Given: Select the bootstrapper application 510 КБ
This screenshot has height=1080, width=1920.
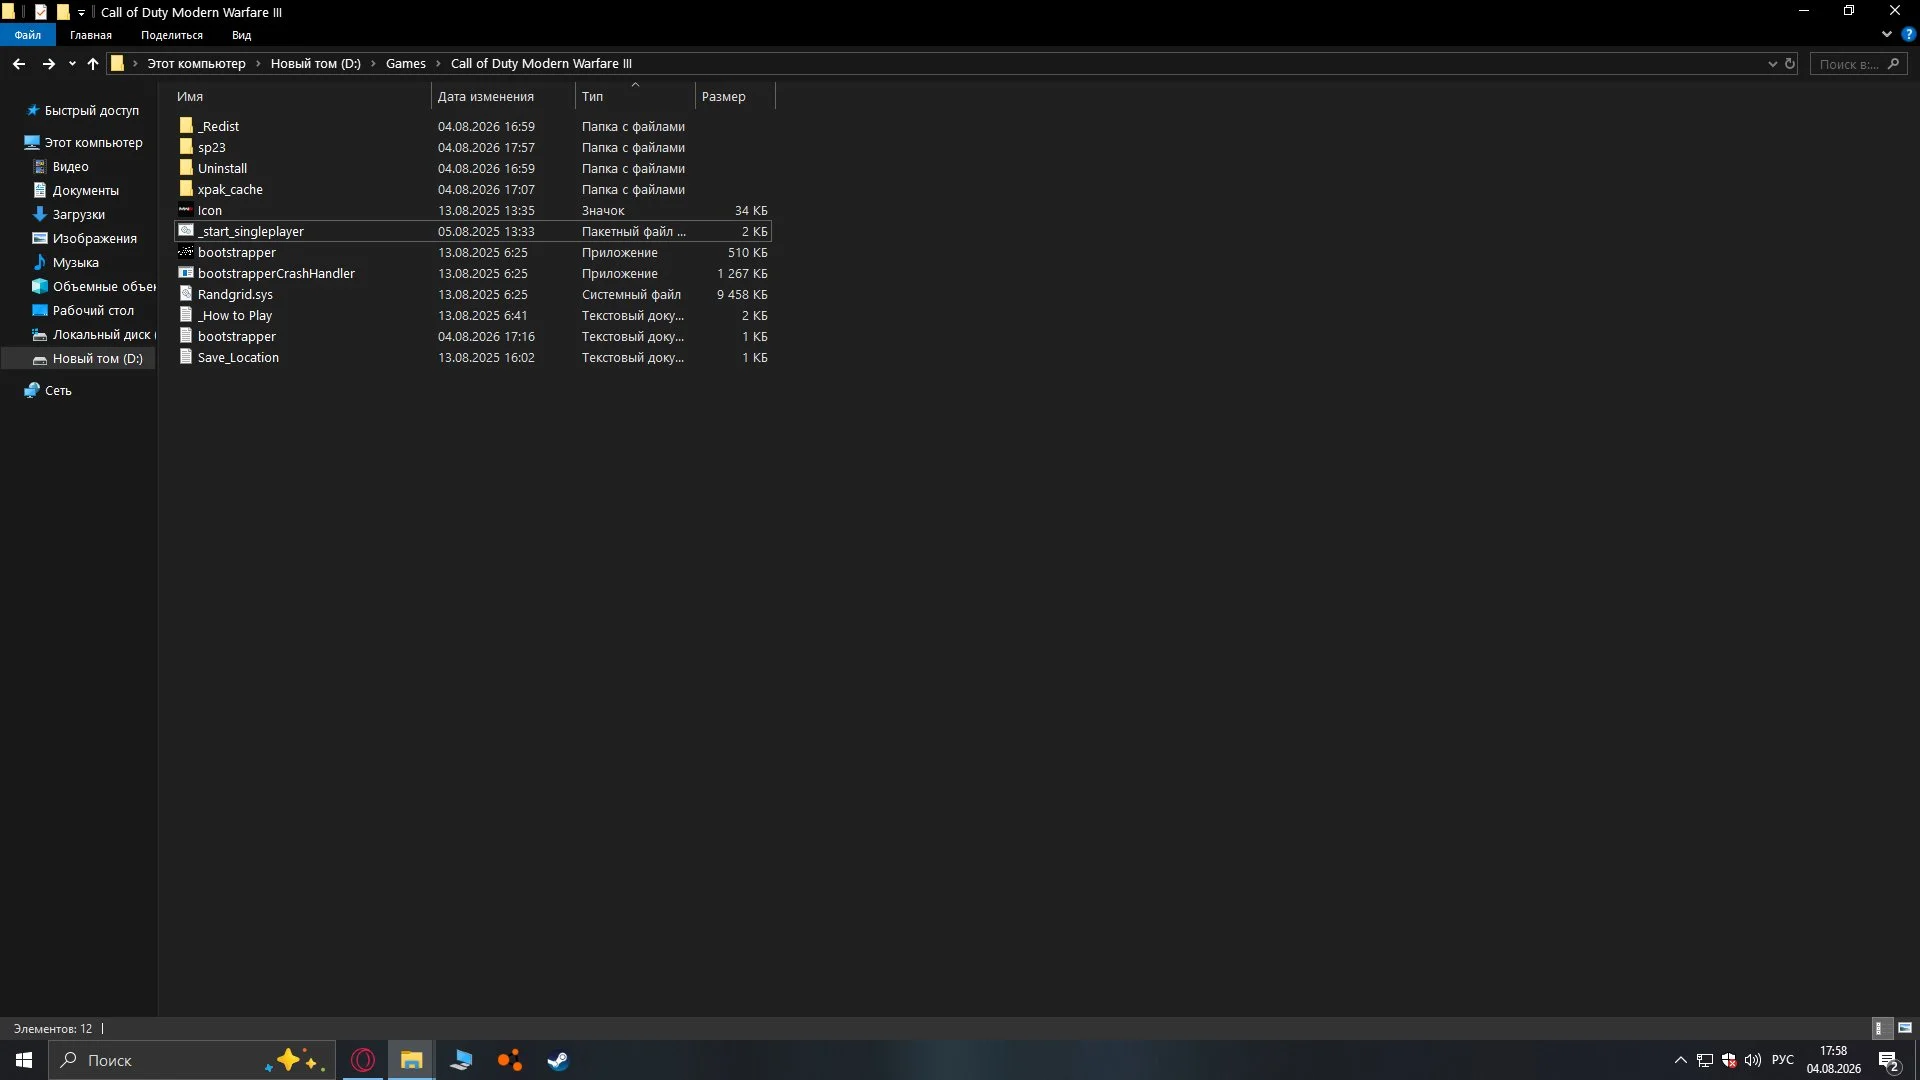Looking at the screenshot, I should click(x=472, y=252).
